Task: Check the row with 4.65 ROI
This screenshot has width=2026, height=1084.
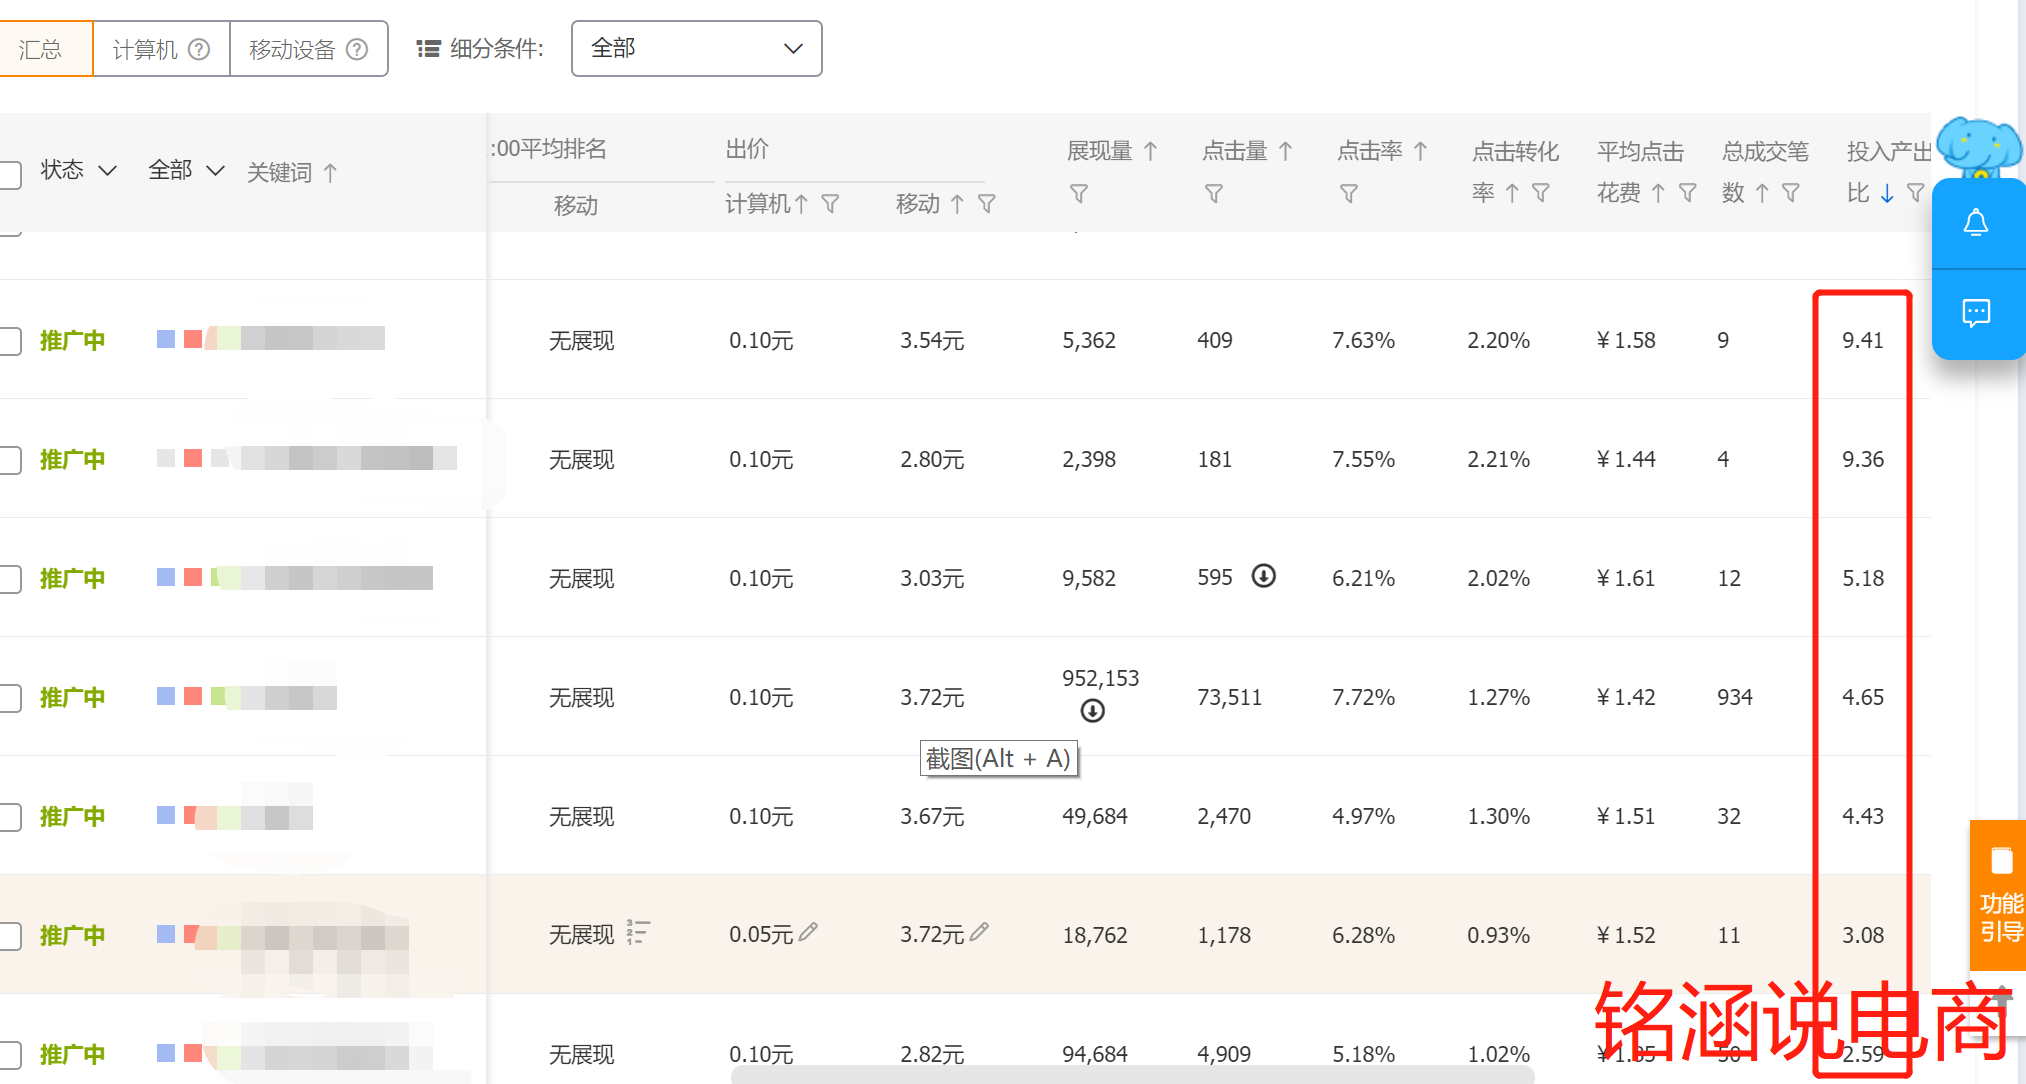Action: point(10,698)
